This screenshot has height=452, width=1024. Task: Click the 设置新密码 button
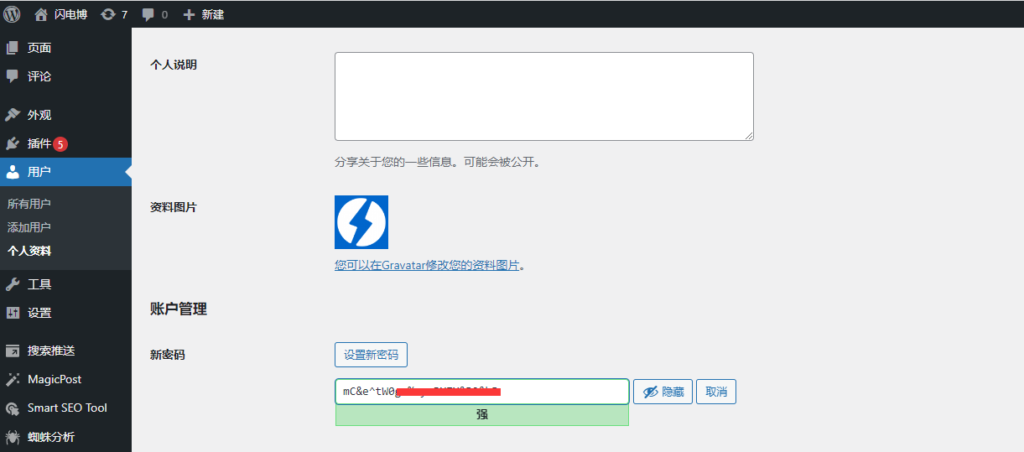pyautogui.click(x=371, y=355)
